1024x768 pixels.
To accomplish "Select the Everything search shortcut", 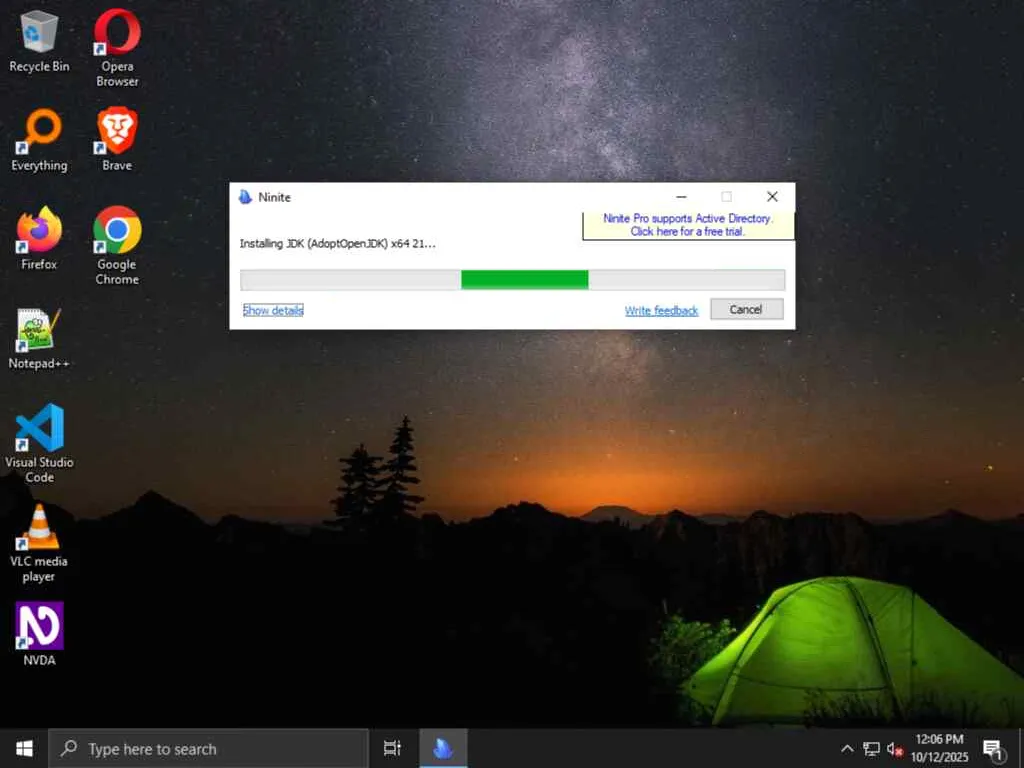I will point(39,140).
